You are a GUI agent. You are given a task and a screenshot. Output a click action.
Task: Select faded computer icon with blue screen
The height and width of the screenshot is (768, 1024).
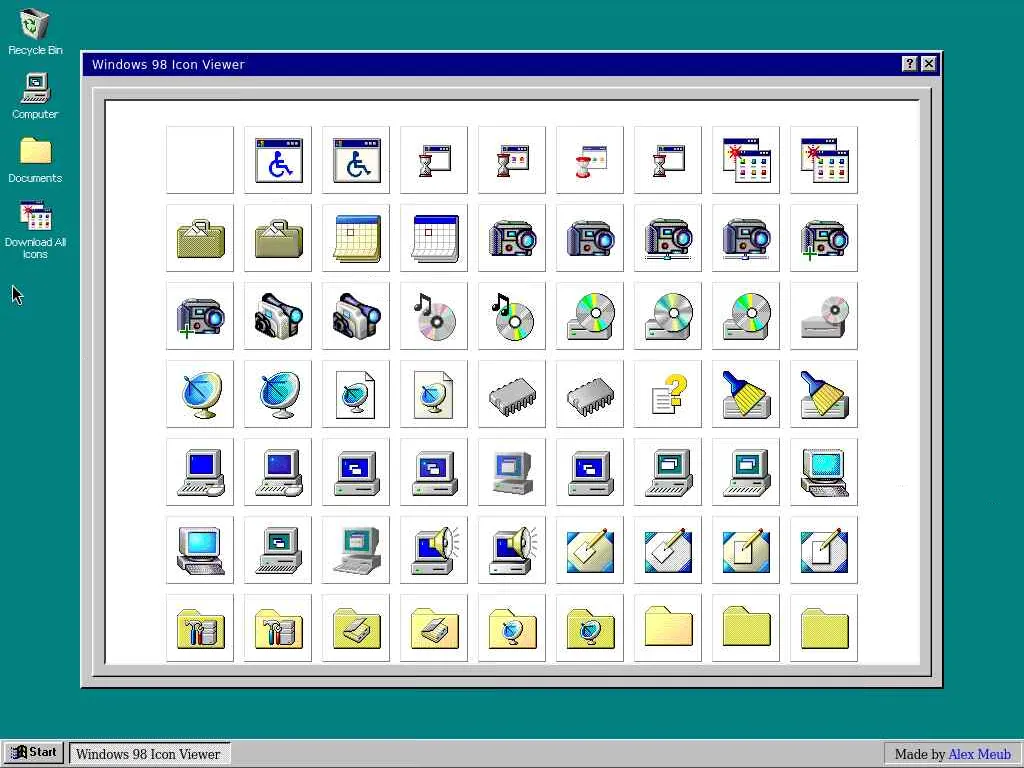512,472
